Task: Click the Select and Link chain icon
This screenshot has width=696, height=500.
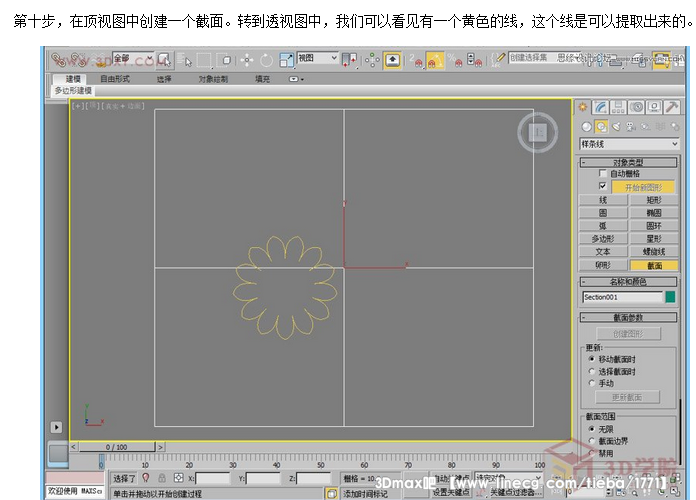Action: pos(58,60)
